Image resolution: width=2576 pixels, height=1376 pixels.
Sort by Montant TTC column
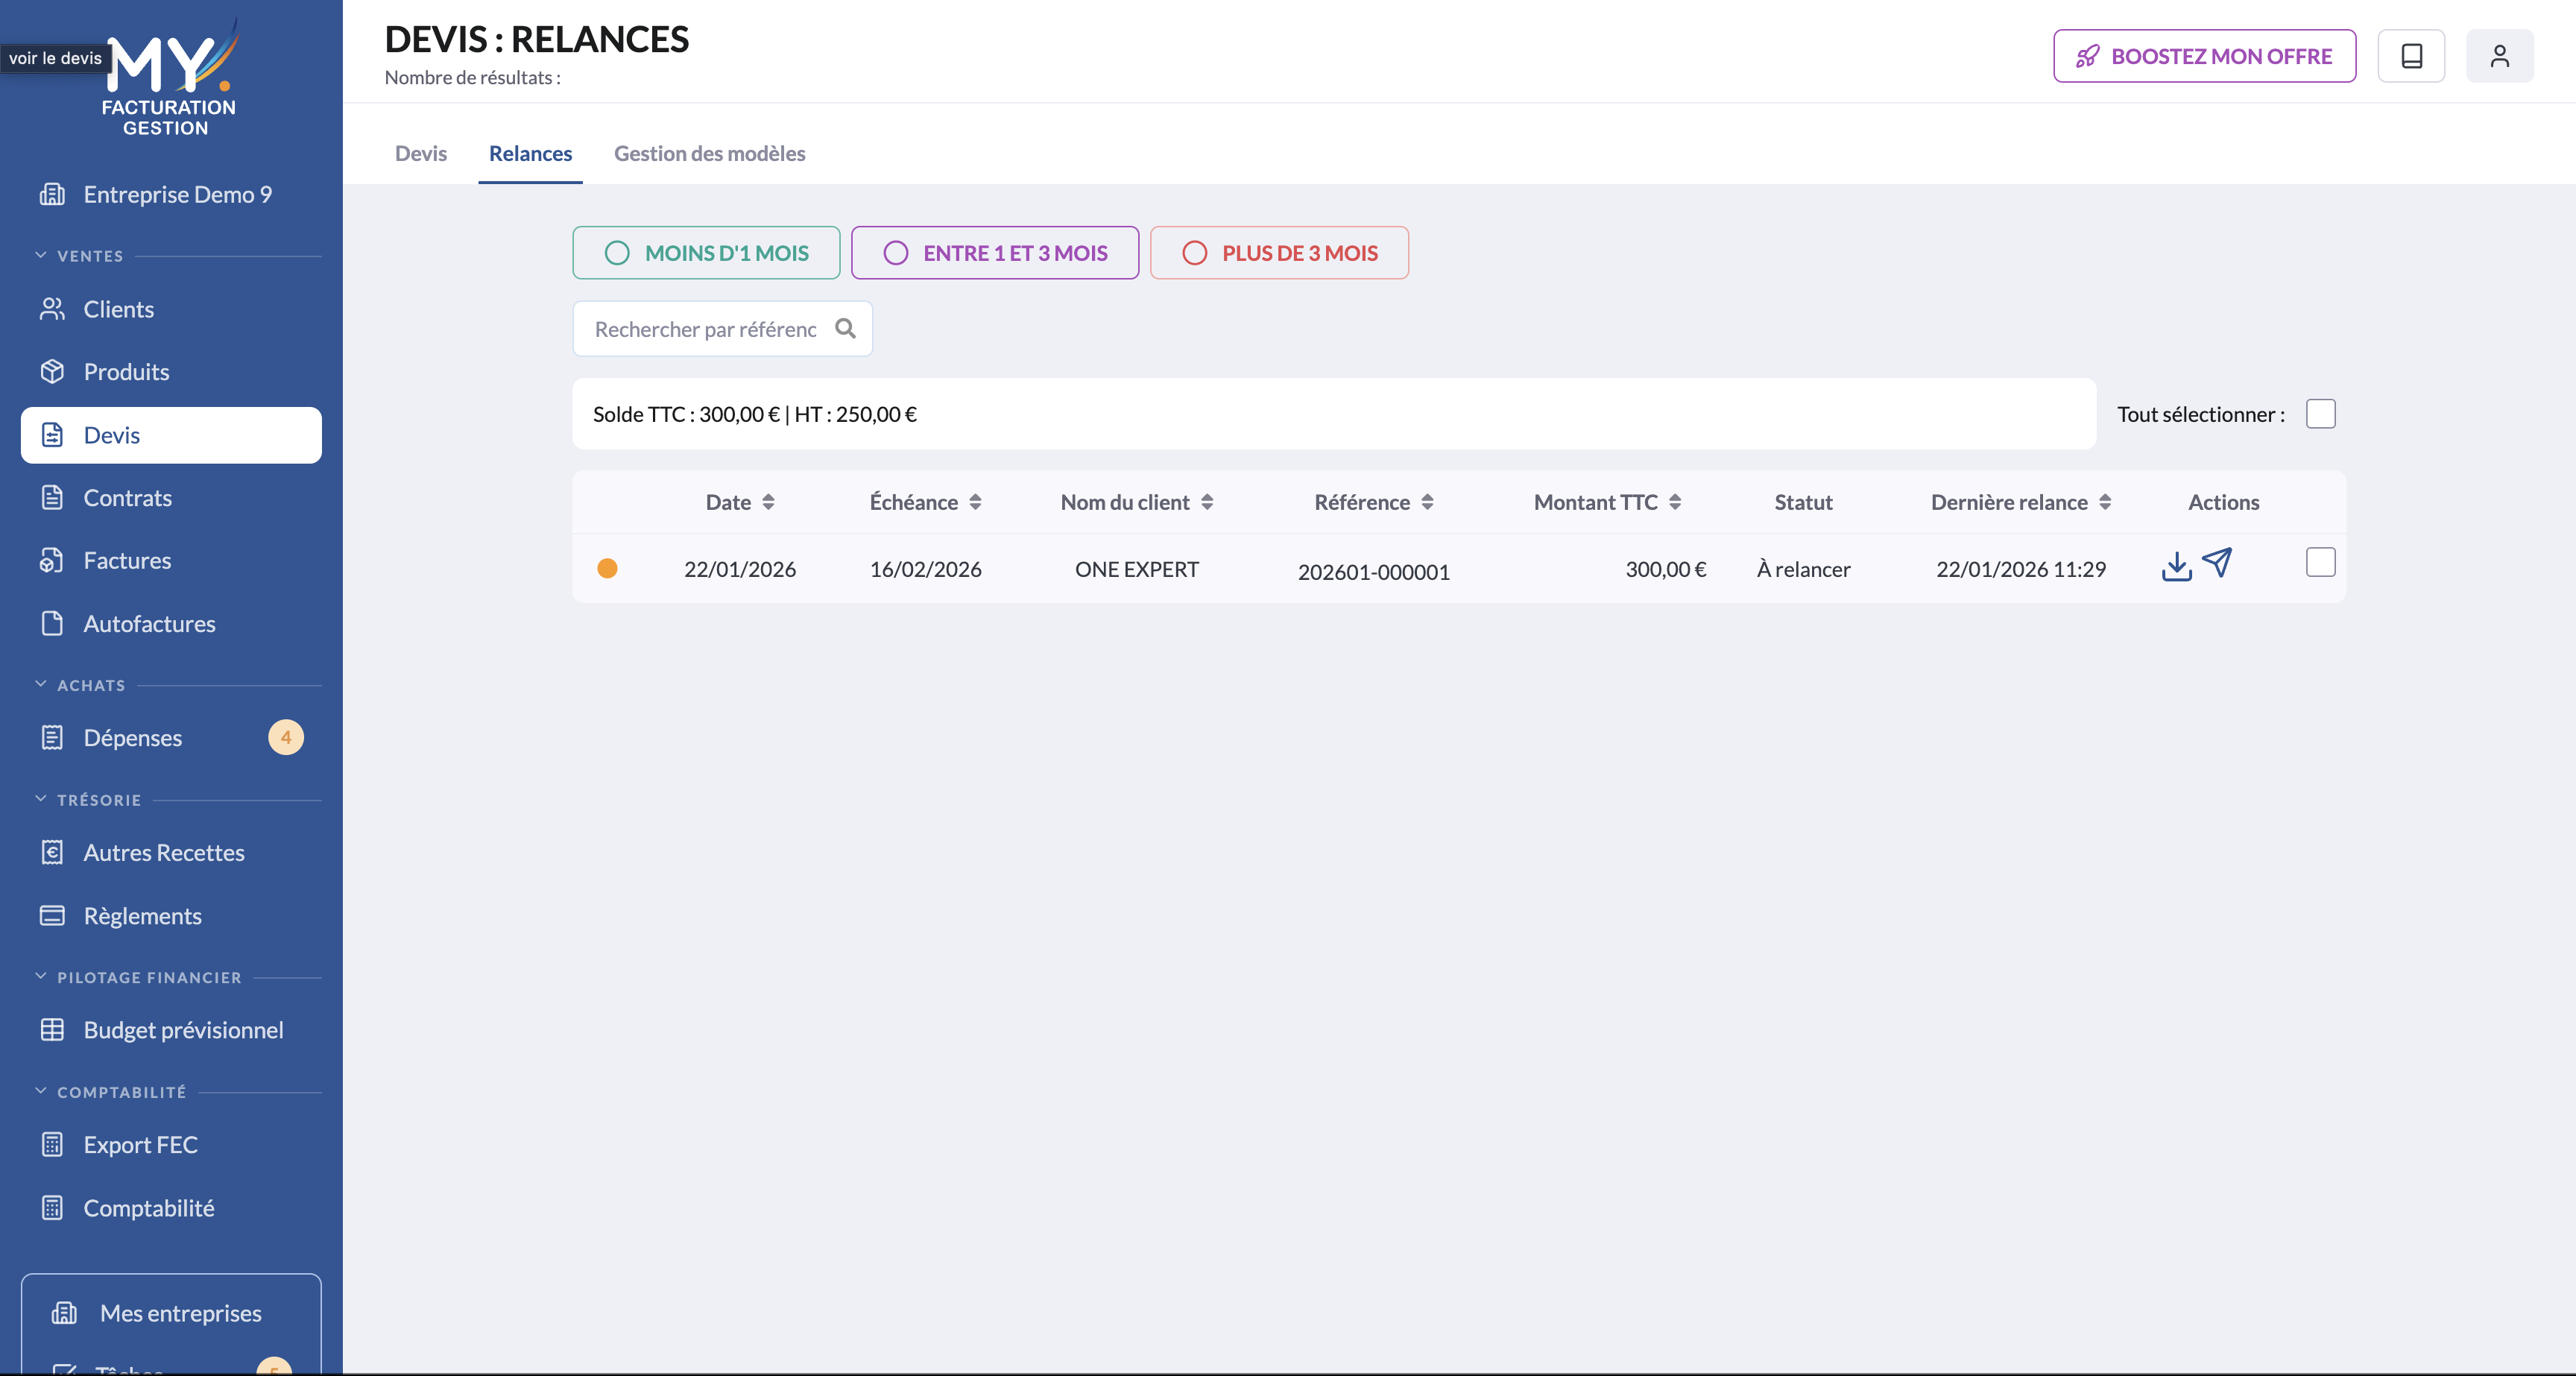(x=1607, y=502)
